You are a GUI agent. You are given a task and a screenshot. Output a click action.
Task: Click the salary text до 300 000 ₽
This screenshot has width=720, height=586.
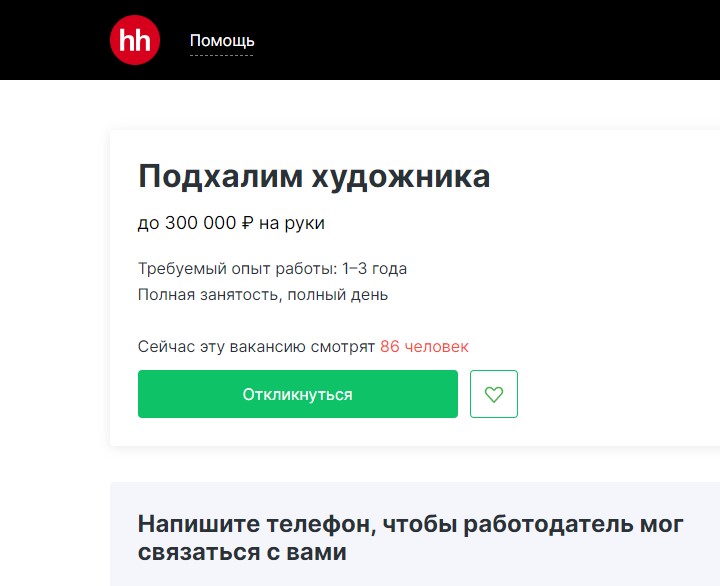pos(188,224)
